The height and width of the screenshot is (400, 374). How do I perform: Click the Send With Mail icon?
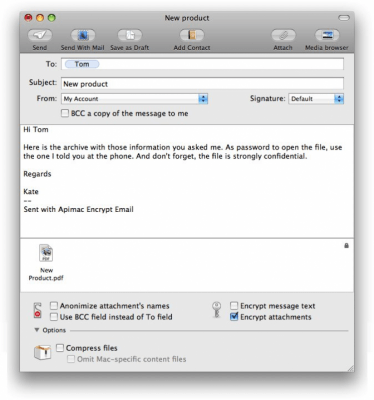83,35
